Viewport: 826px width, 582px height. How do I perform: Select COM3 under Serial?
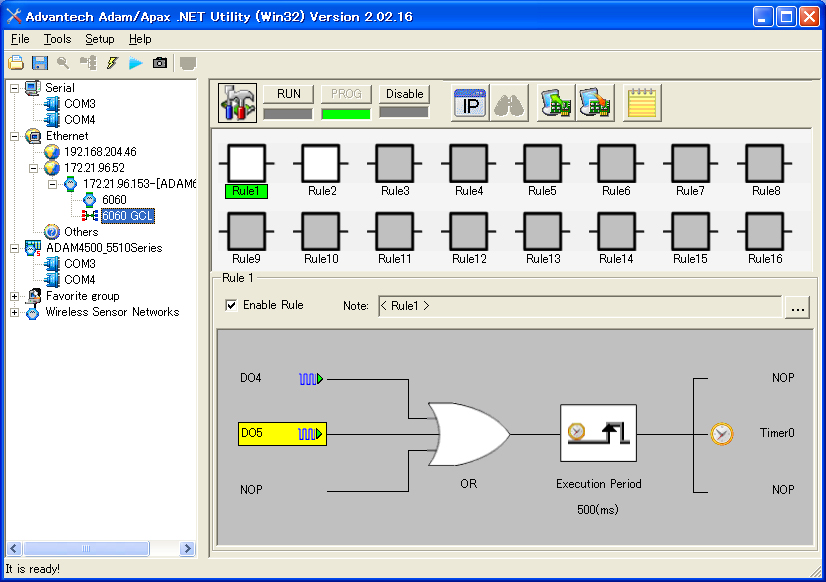point(80,104)
